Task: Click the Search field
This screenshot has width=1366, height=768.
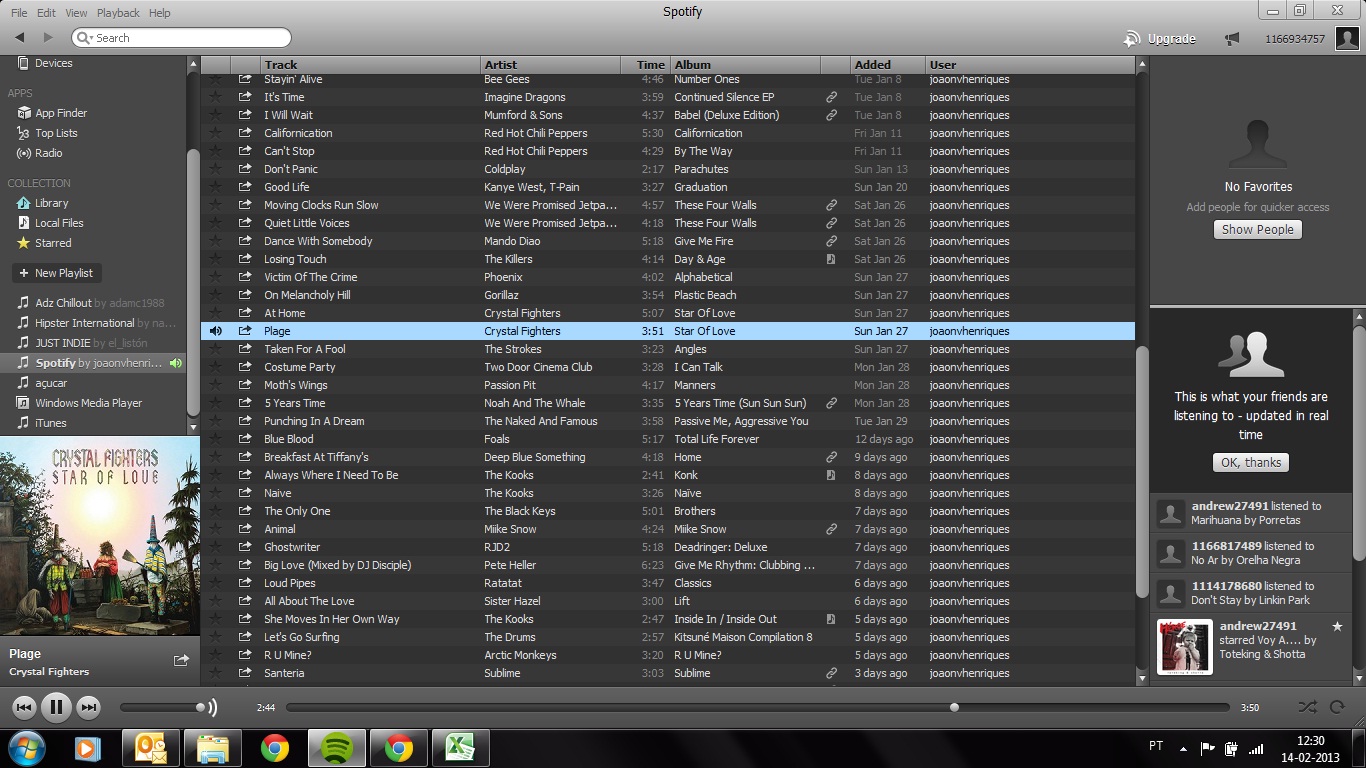Action: 181,38
